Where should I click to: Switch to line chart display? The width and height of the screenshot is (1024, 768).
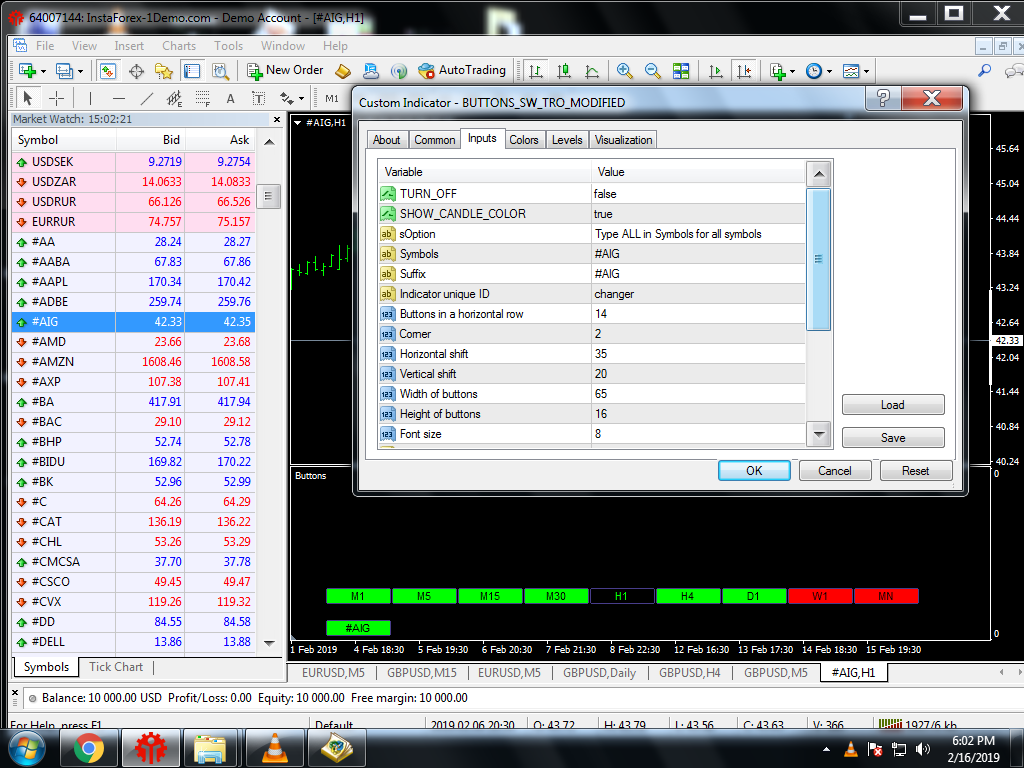tap(592, 71)
